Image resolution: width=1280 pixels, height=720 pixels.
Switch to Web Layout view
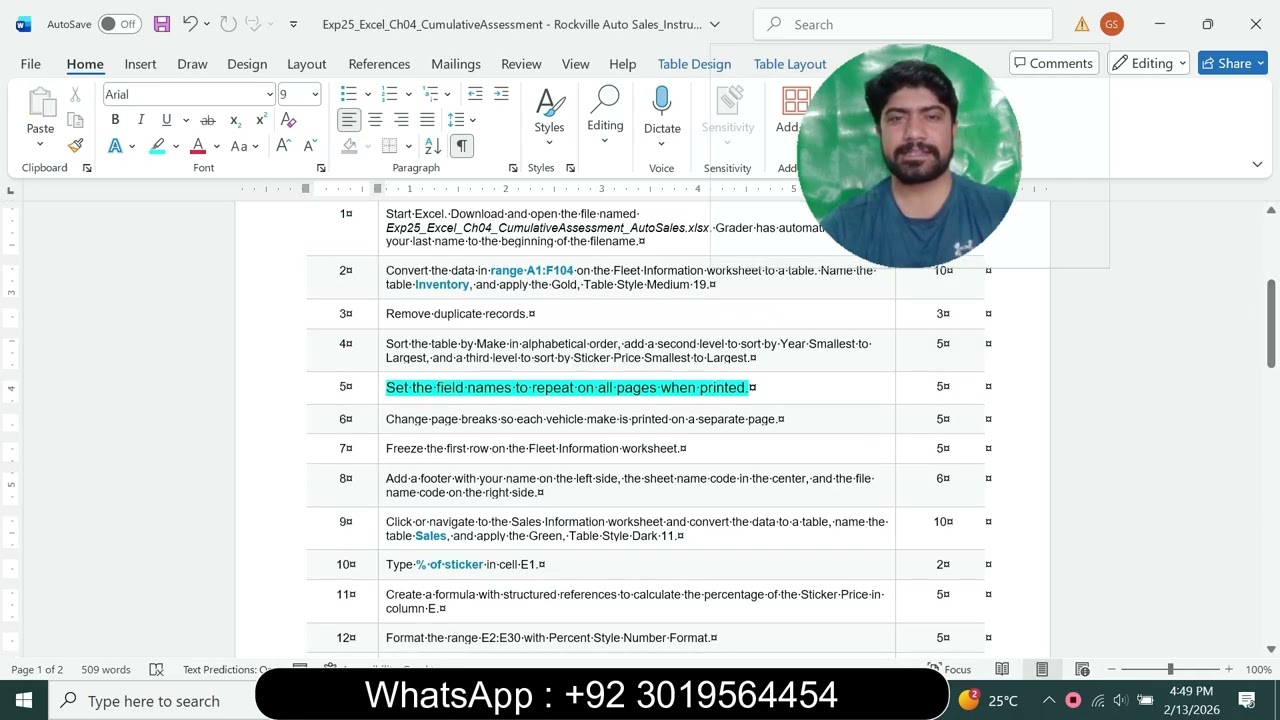pos(1082,669)
